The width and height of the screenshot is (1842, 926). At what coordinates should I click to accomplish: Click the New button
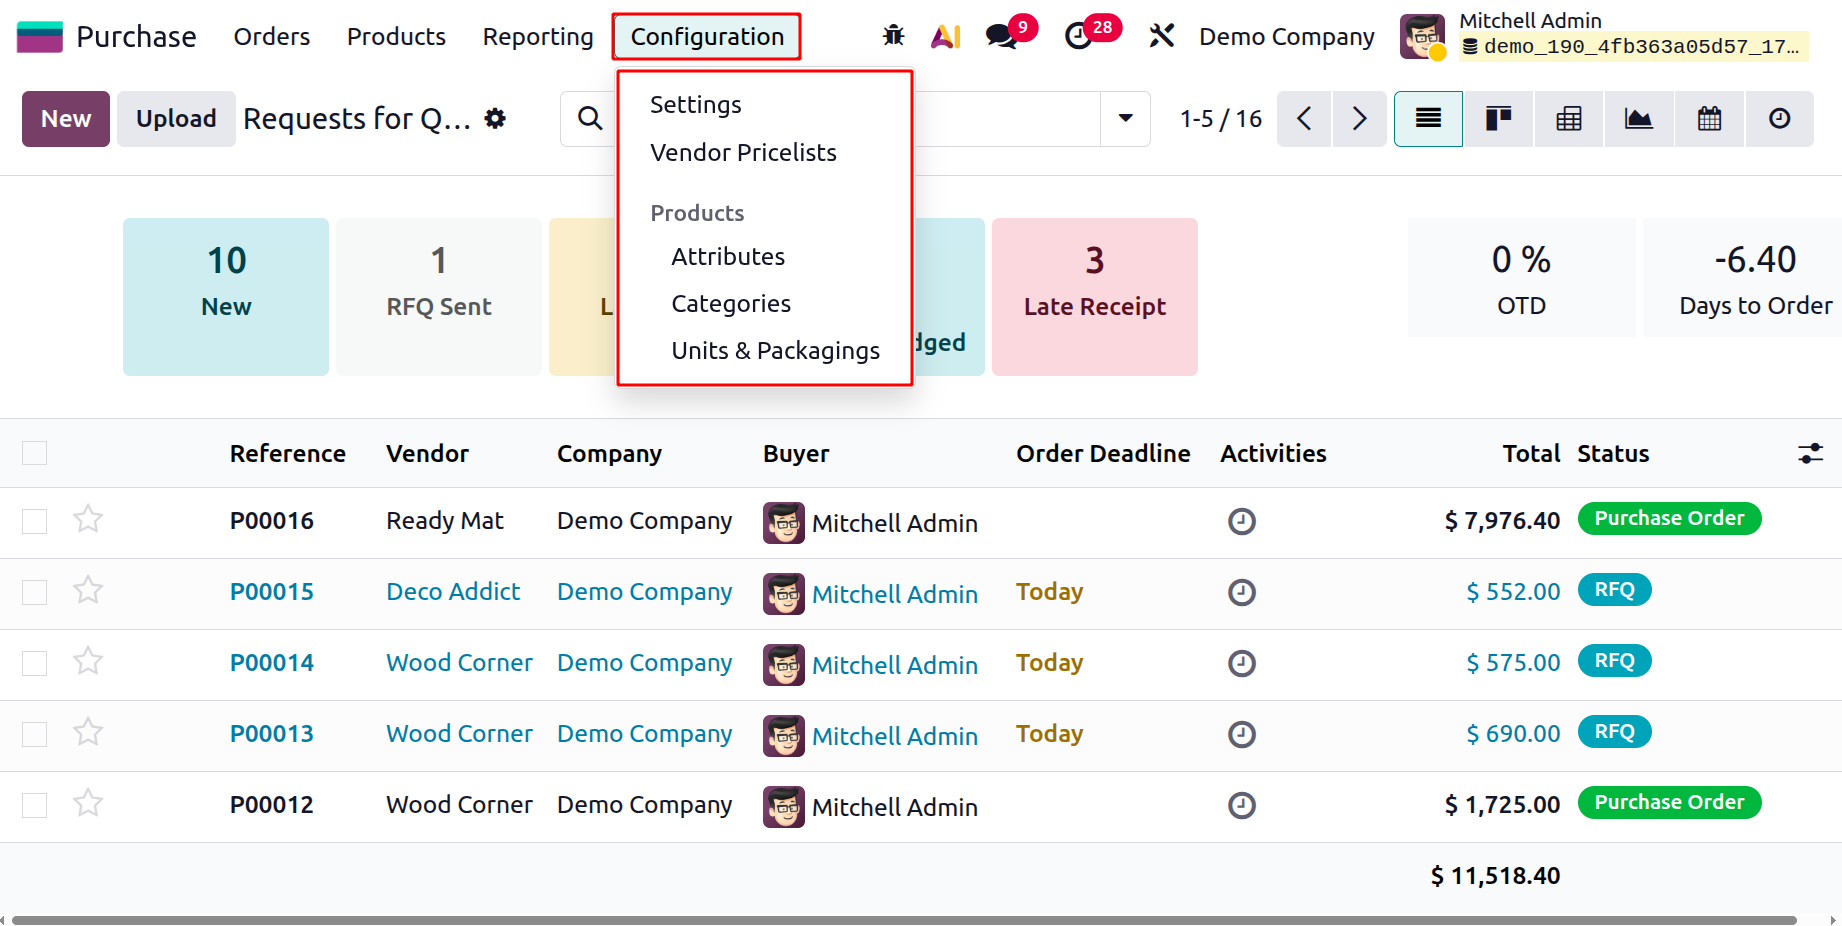point(66,119)
